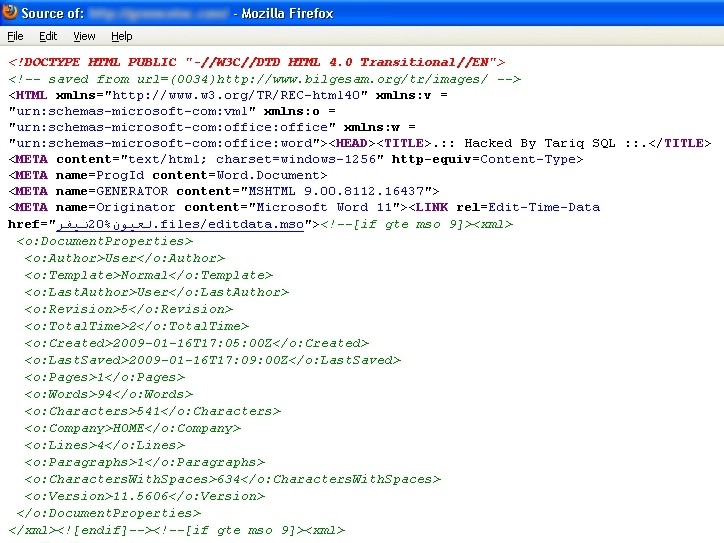The image size is (724, 543).
Task: Click the o:Template Normal line
Action: point(149,275)
